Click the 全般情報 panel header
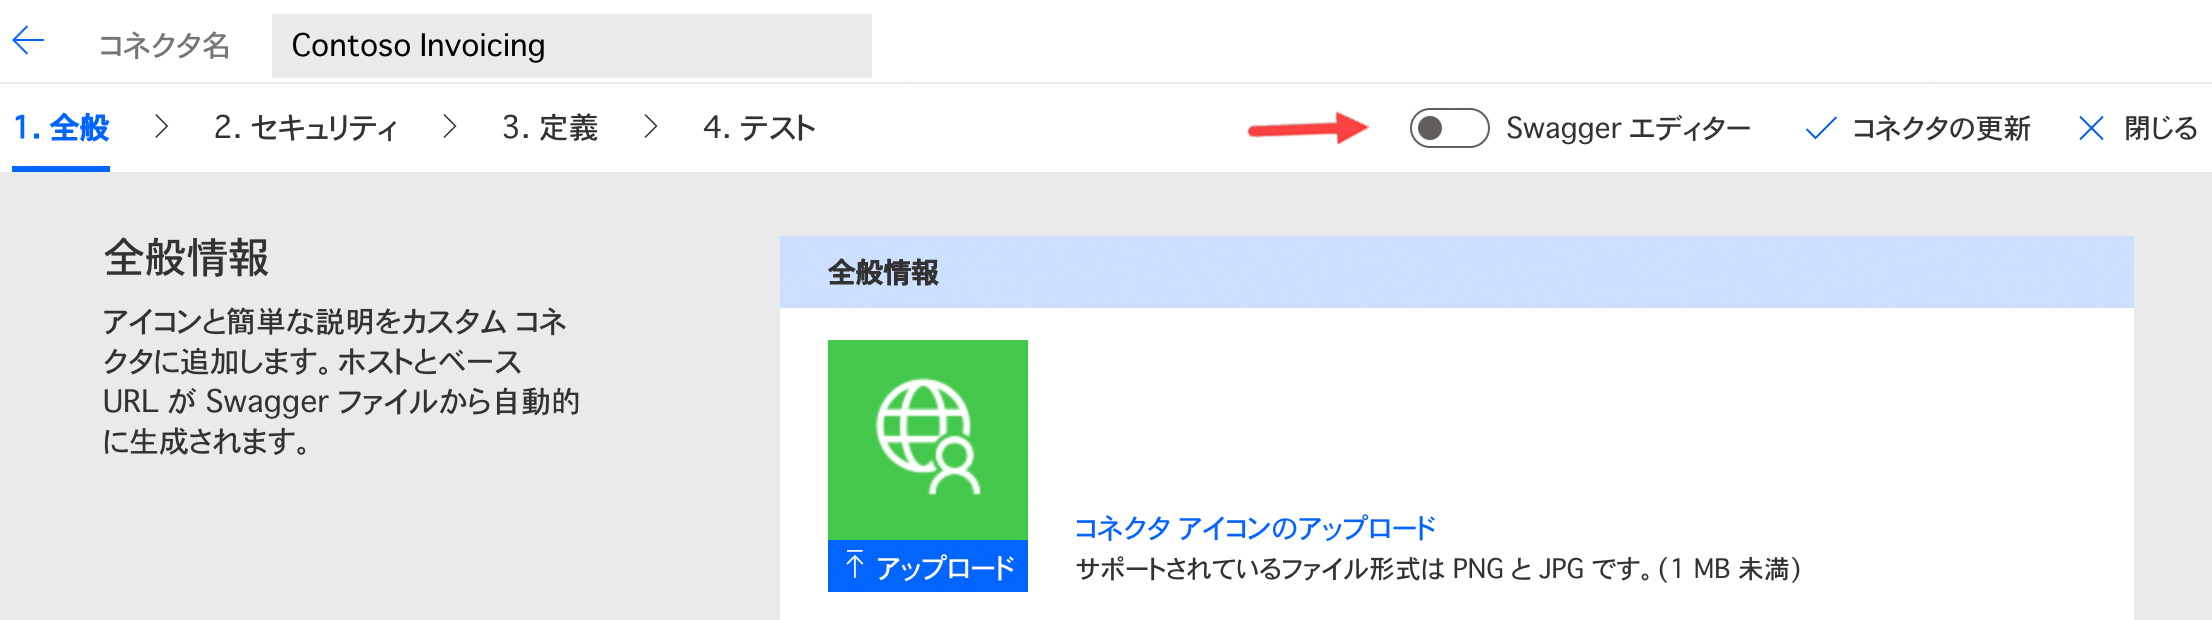The image size is (2212, 620). pos(1456,272)
